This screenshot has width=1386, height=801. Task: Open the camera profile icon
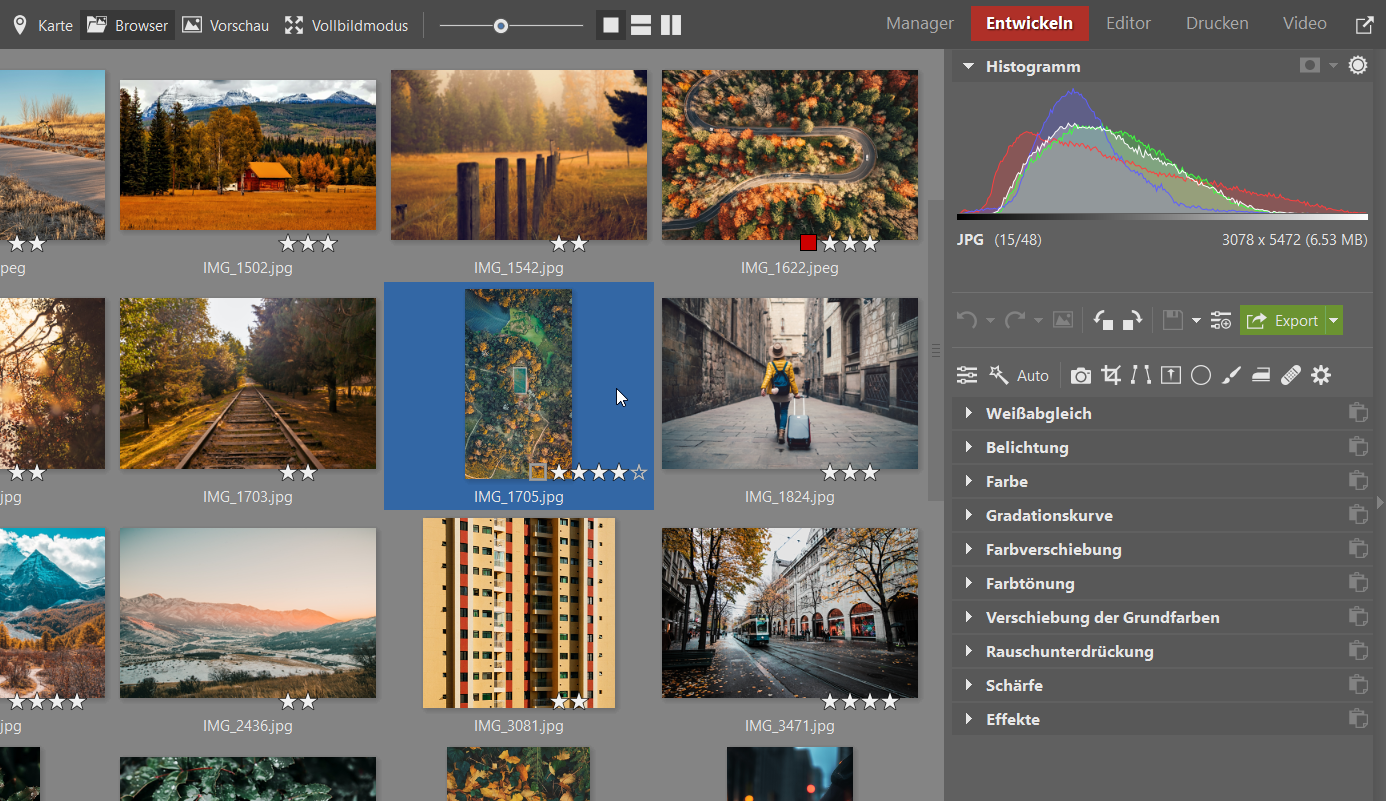(x=1080, y=375)
